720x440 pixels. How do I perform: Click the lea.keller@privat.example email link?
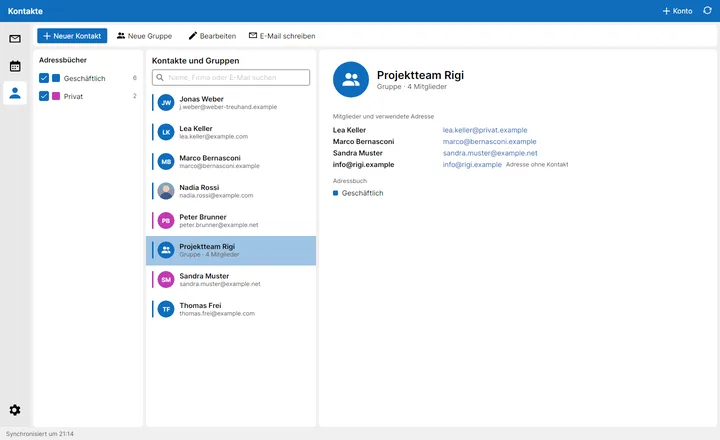[x=485, y=130]
